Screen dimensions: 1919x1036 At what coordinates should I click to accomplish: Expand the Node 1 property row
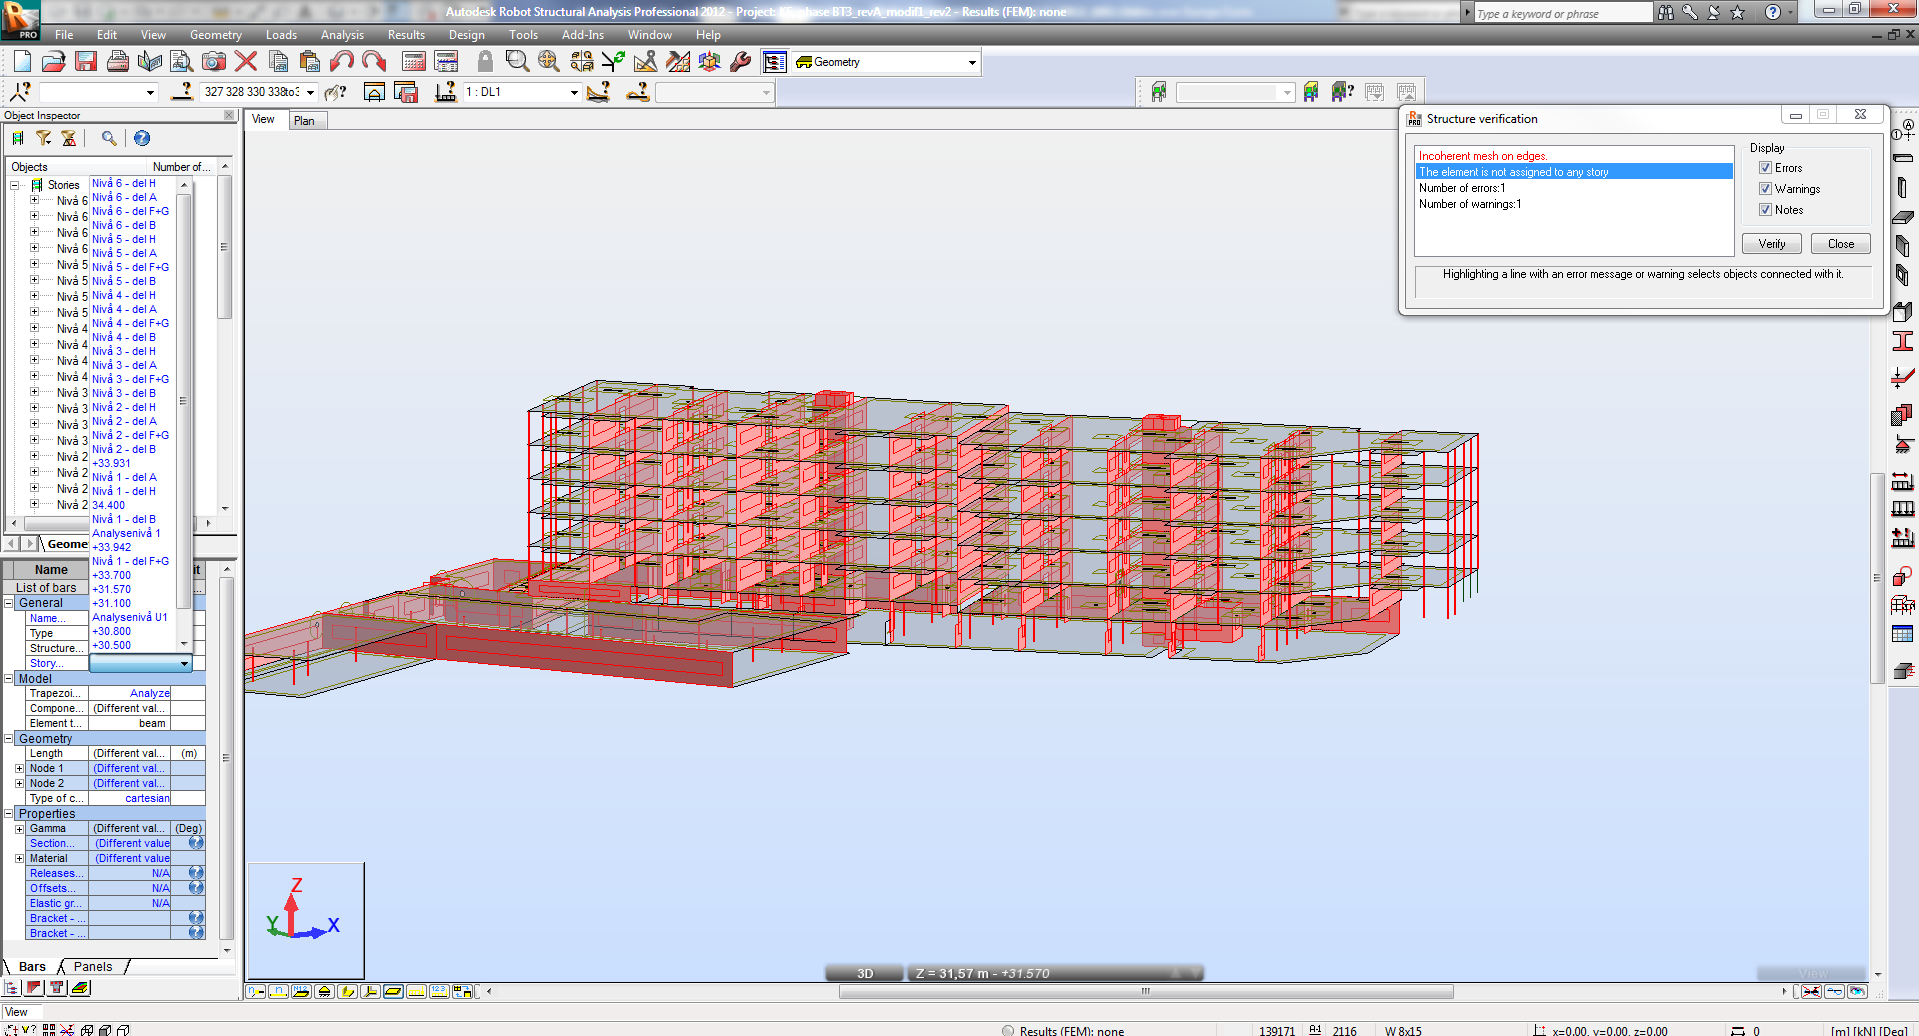pos(19,768)
